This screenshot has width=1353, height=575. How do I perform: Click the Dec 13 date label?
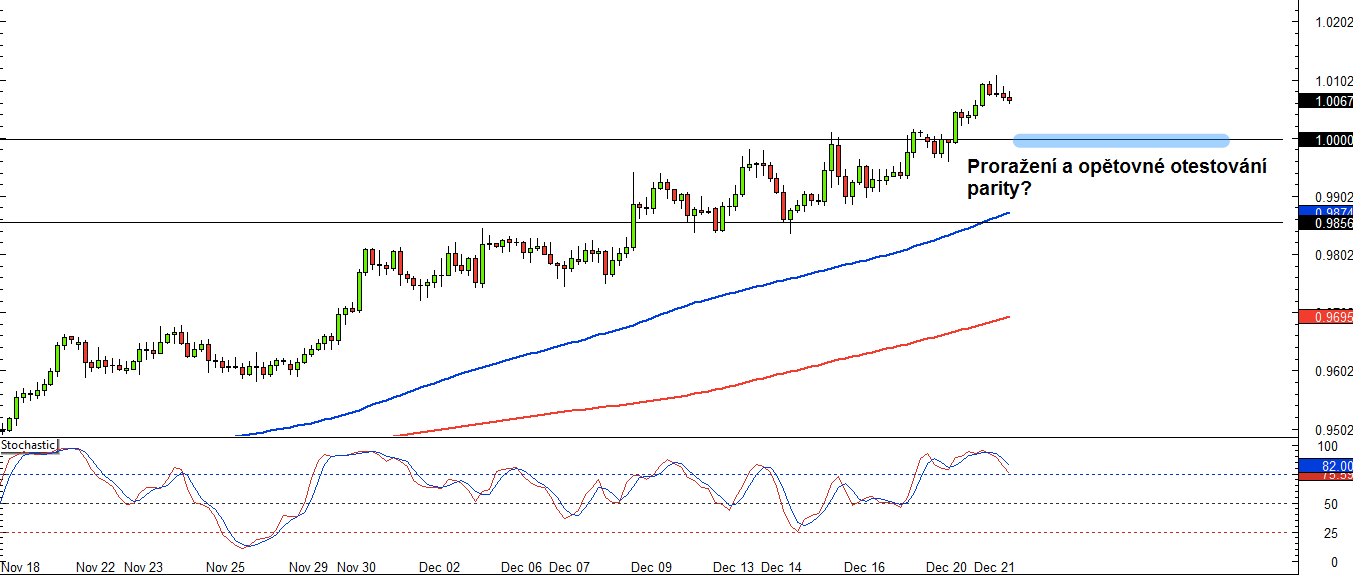(x=734, y=567)
